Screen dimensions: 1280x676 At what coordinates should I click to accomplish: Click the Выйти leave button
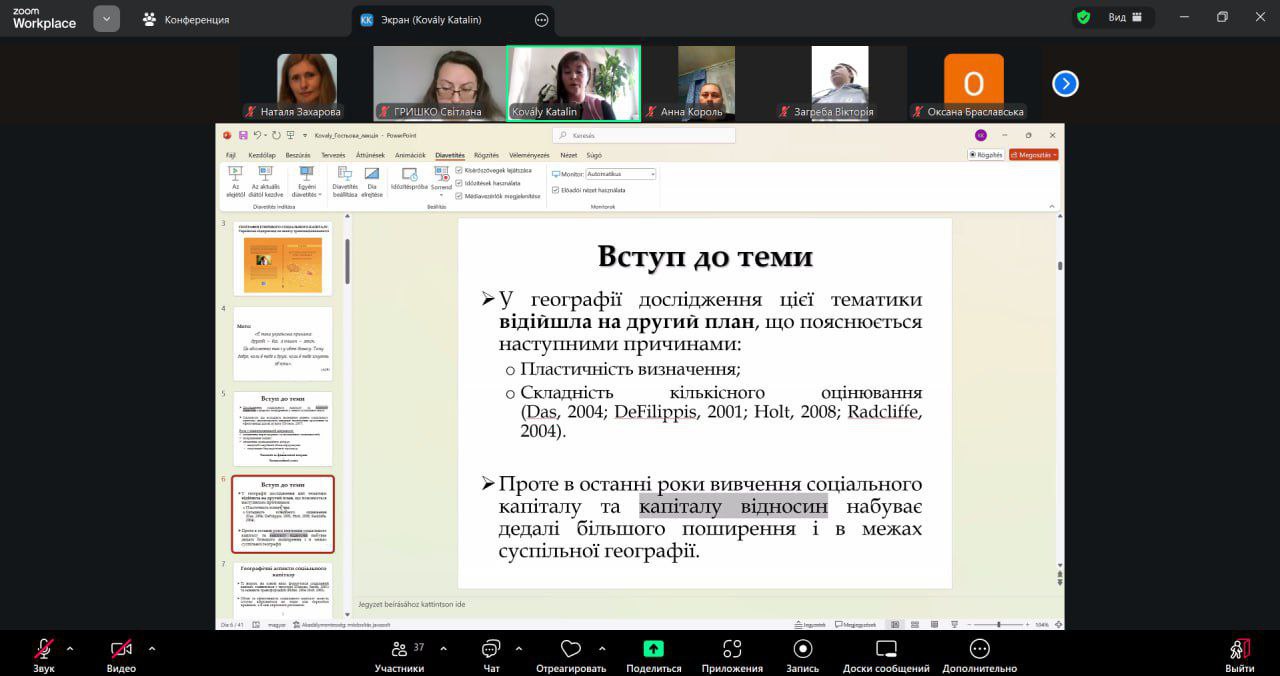[1239, 649]
